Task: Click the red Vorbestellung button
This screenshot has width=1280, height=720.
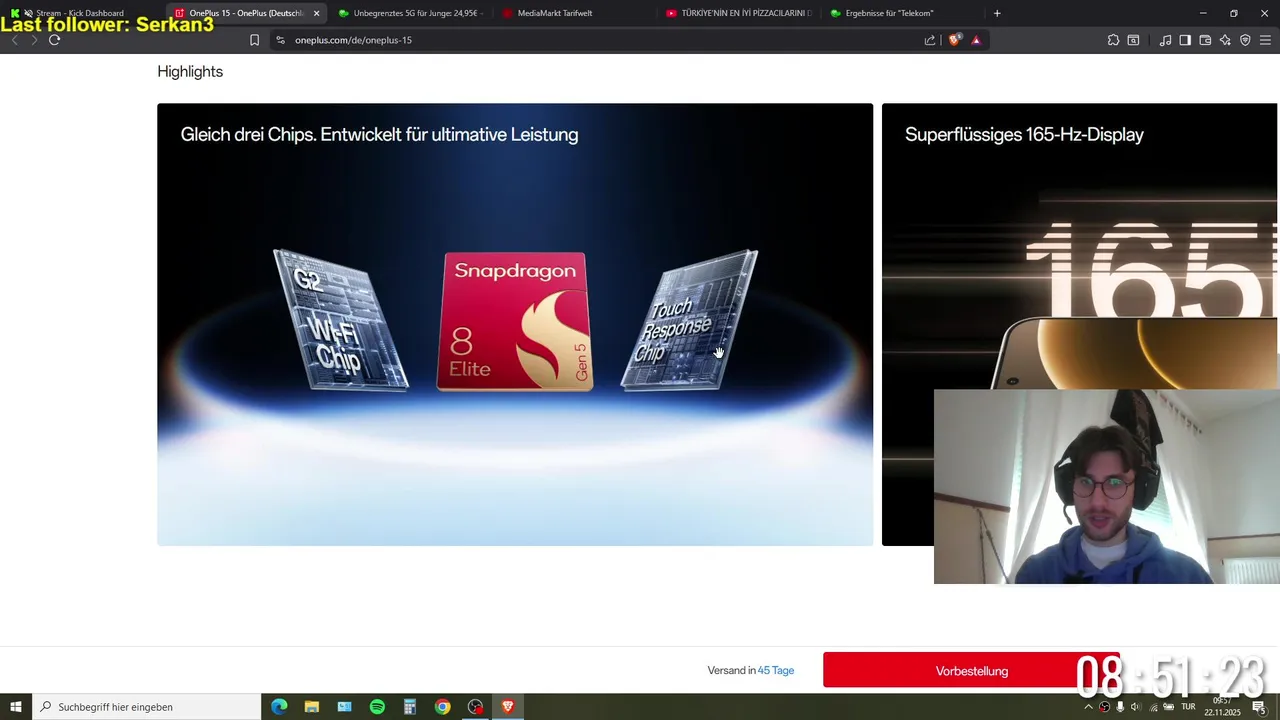Action: tap(971, 671)
